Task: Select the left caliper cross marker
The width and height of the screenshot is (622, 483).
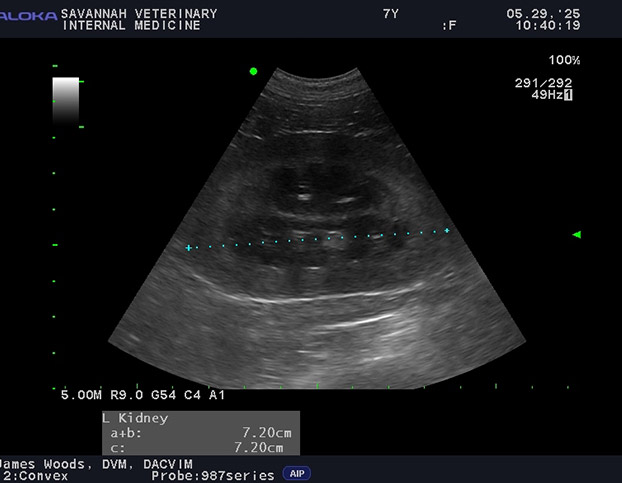Action: coord(189,248)
